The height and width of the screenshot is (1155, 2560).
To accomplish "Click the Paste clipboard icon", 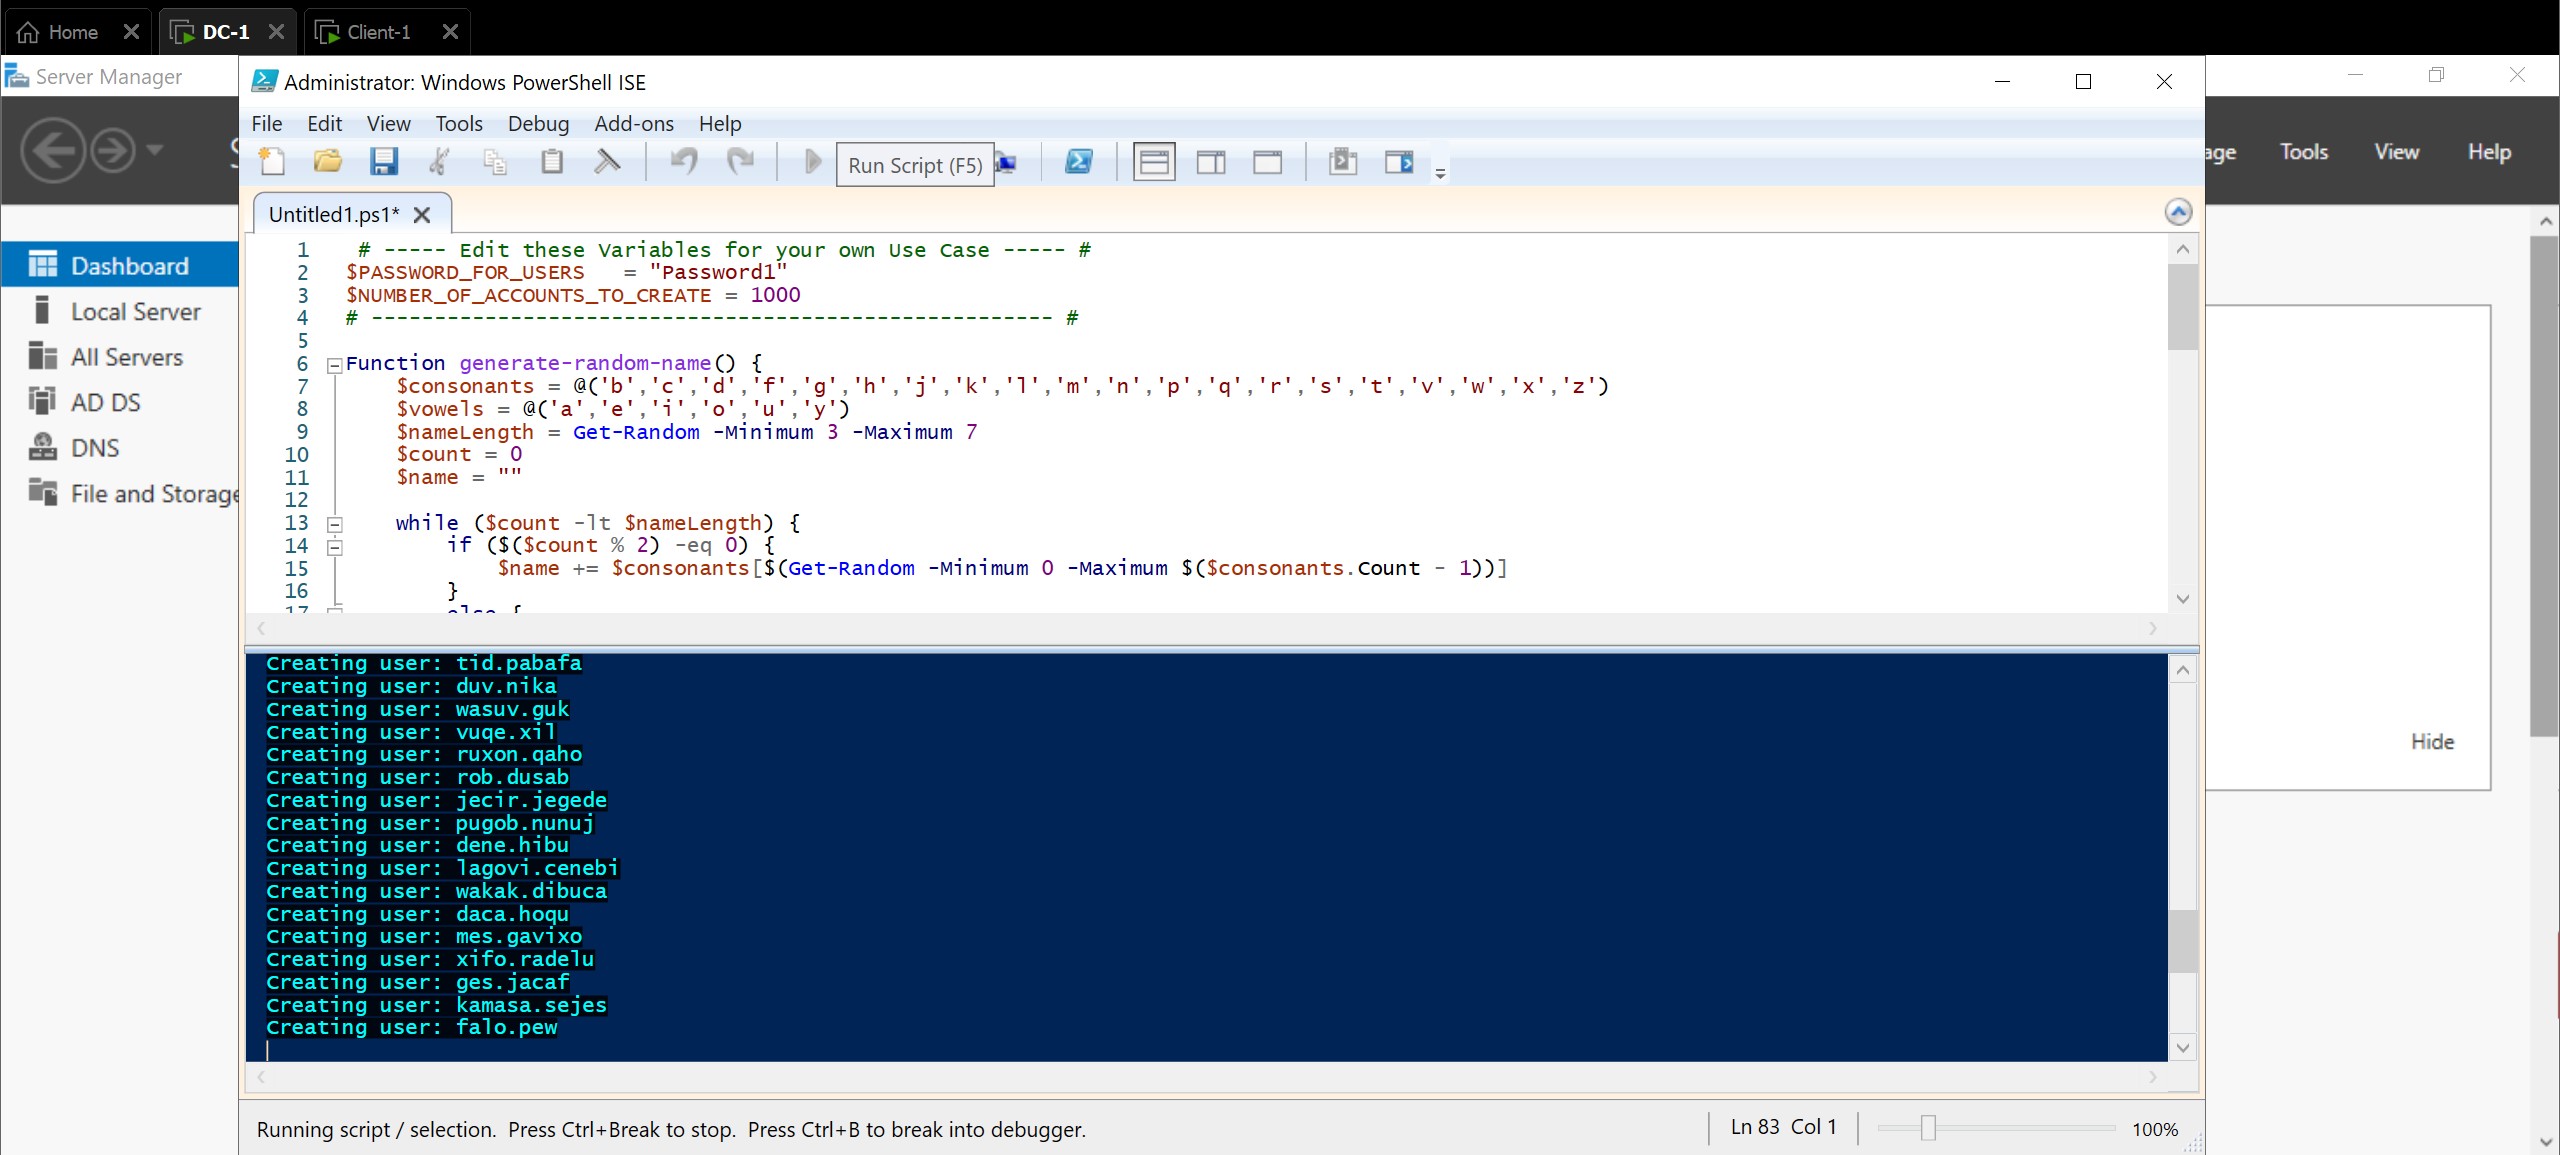I will coord(552,162).
